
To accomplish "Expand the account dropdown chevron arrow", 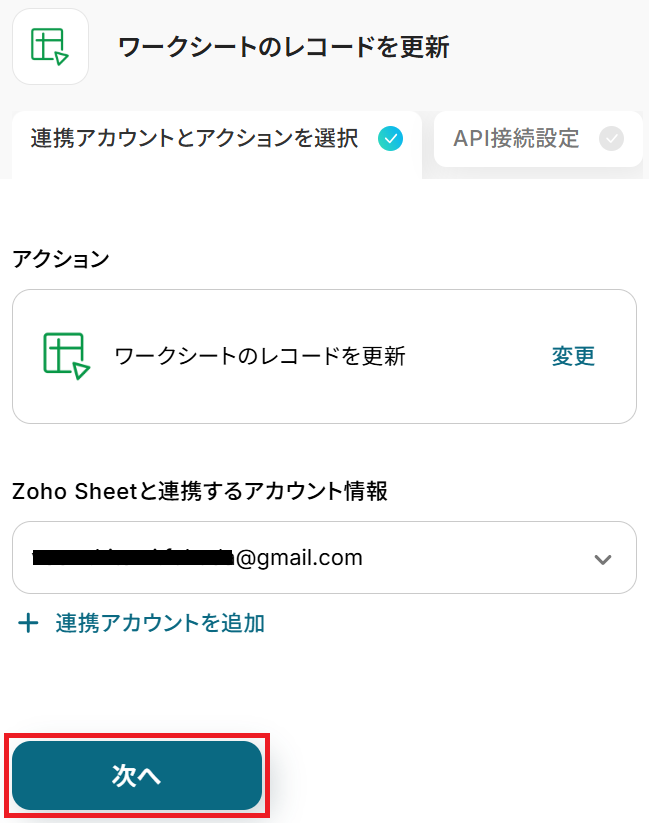I will pyautogui.click(x=602, y=559).
